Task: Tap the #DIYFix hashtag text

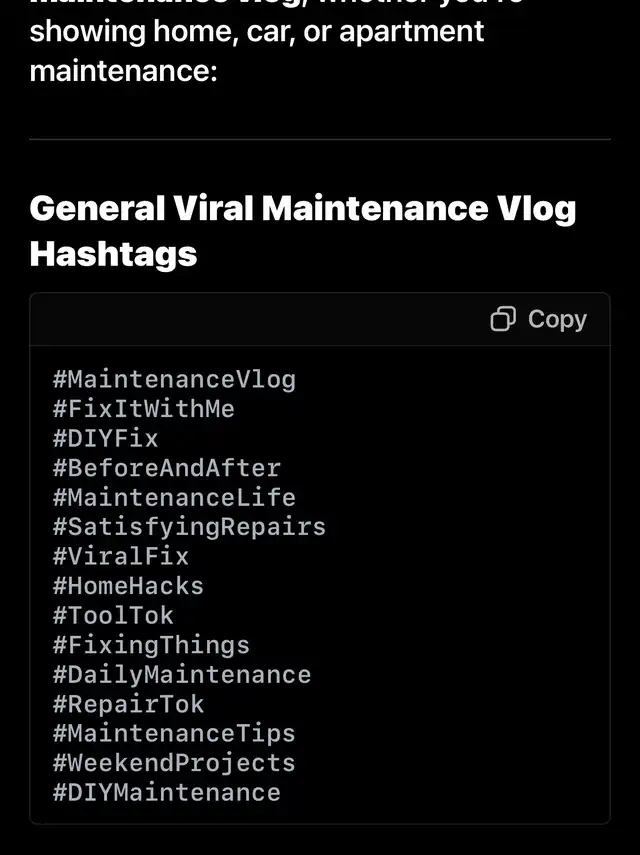Action: 105,438
